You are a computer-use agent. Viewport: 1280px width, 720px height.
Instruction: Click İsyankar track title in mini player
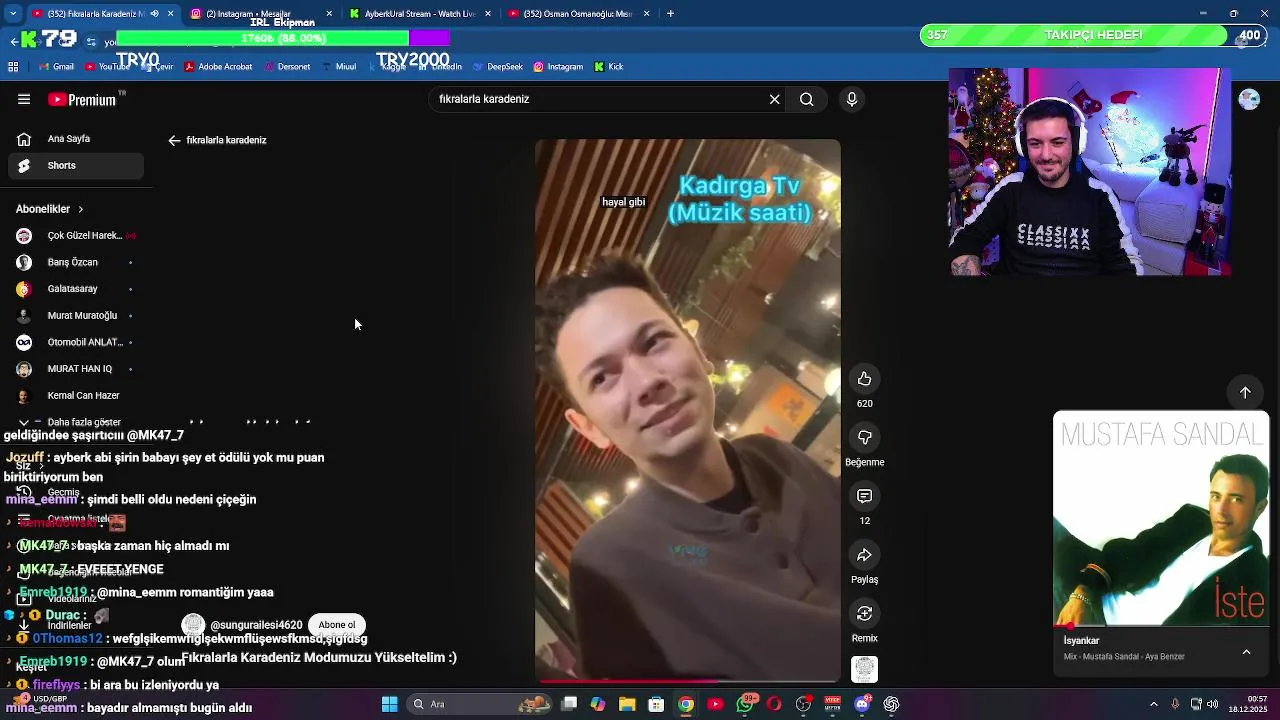[1081, 641]
